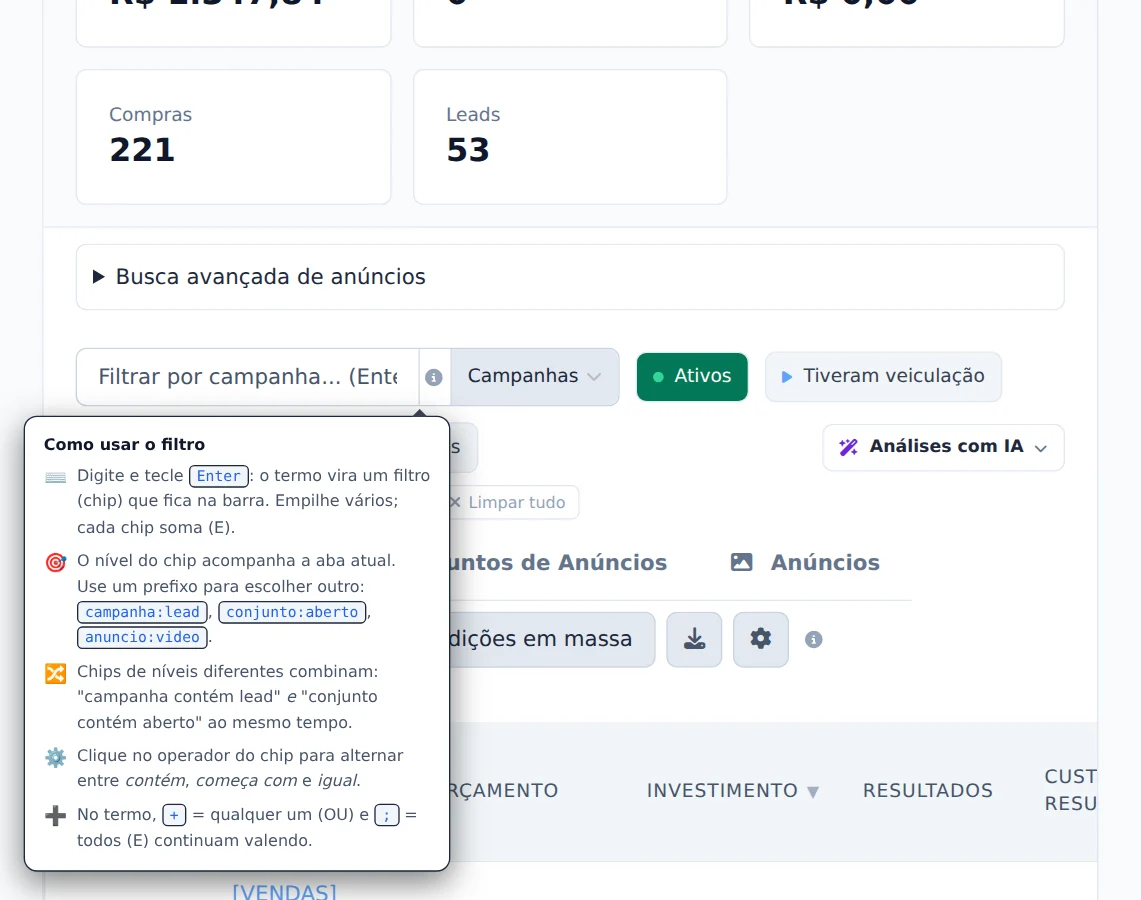
Task: Click the filter help info icon
Action: [434, 377]
